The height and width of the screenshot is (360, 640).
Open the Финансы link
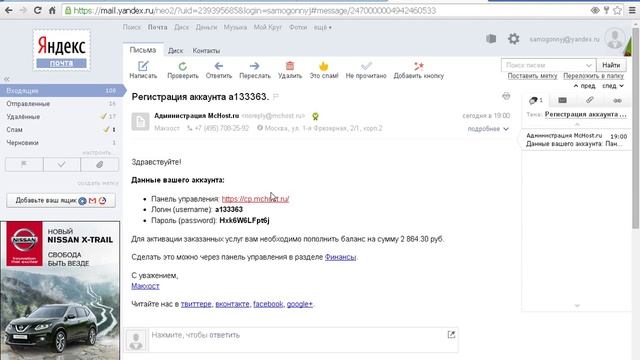[x=340, y=257]
